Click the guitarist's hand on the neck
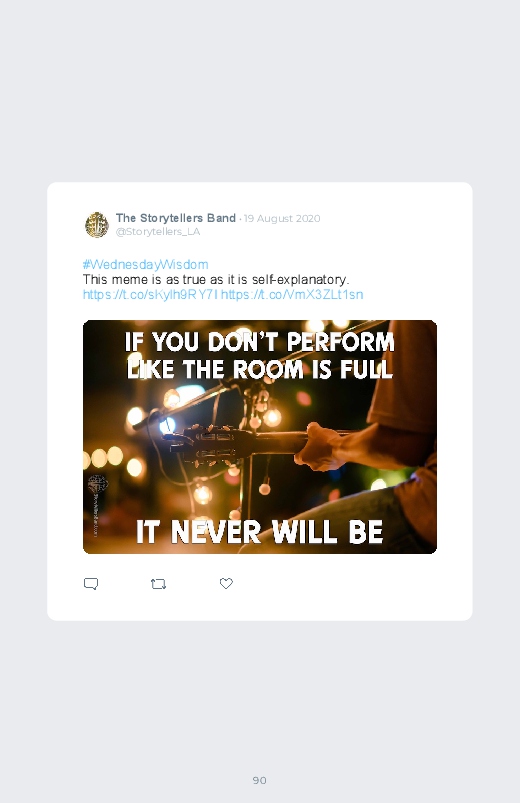Viewport: 520px width, 803px height. coord(323,447)
